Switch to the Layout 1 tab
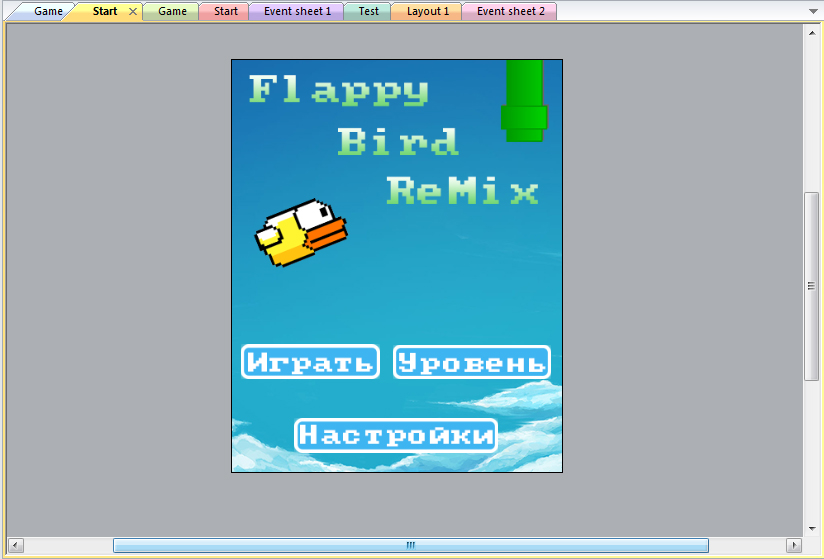This screenshot has height=559, width=824. 427,11
